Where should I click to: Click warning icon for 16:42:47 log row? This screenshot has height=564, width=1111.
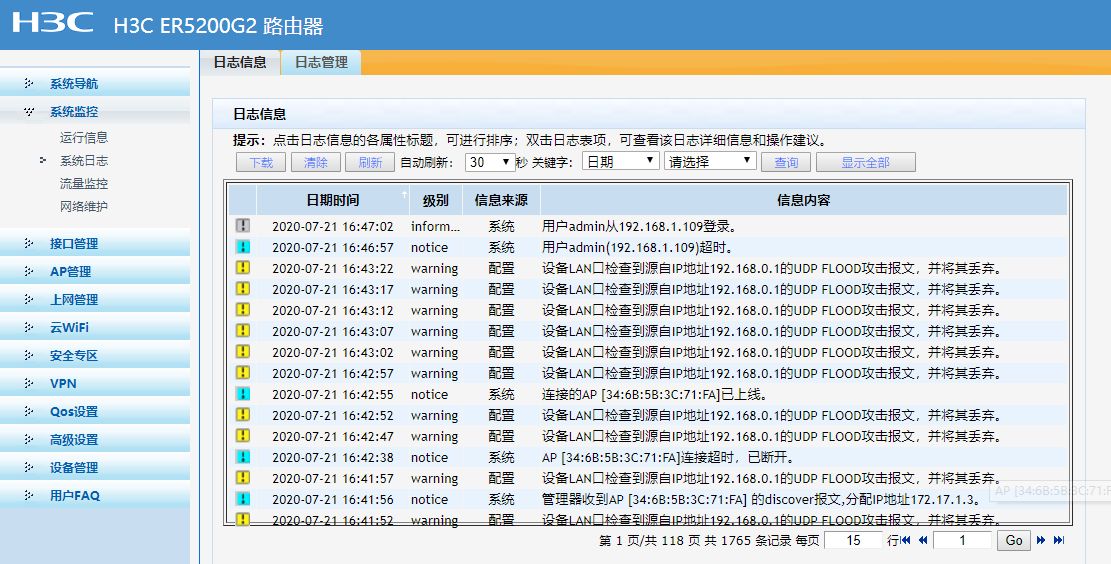[243, 436]
